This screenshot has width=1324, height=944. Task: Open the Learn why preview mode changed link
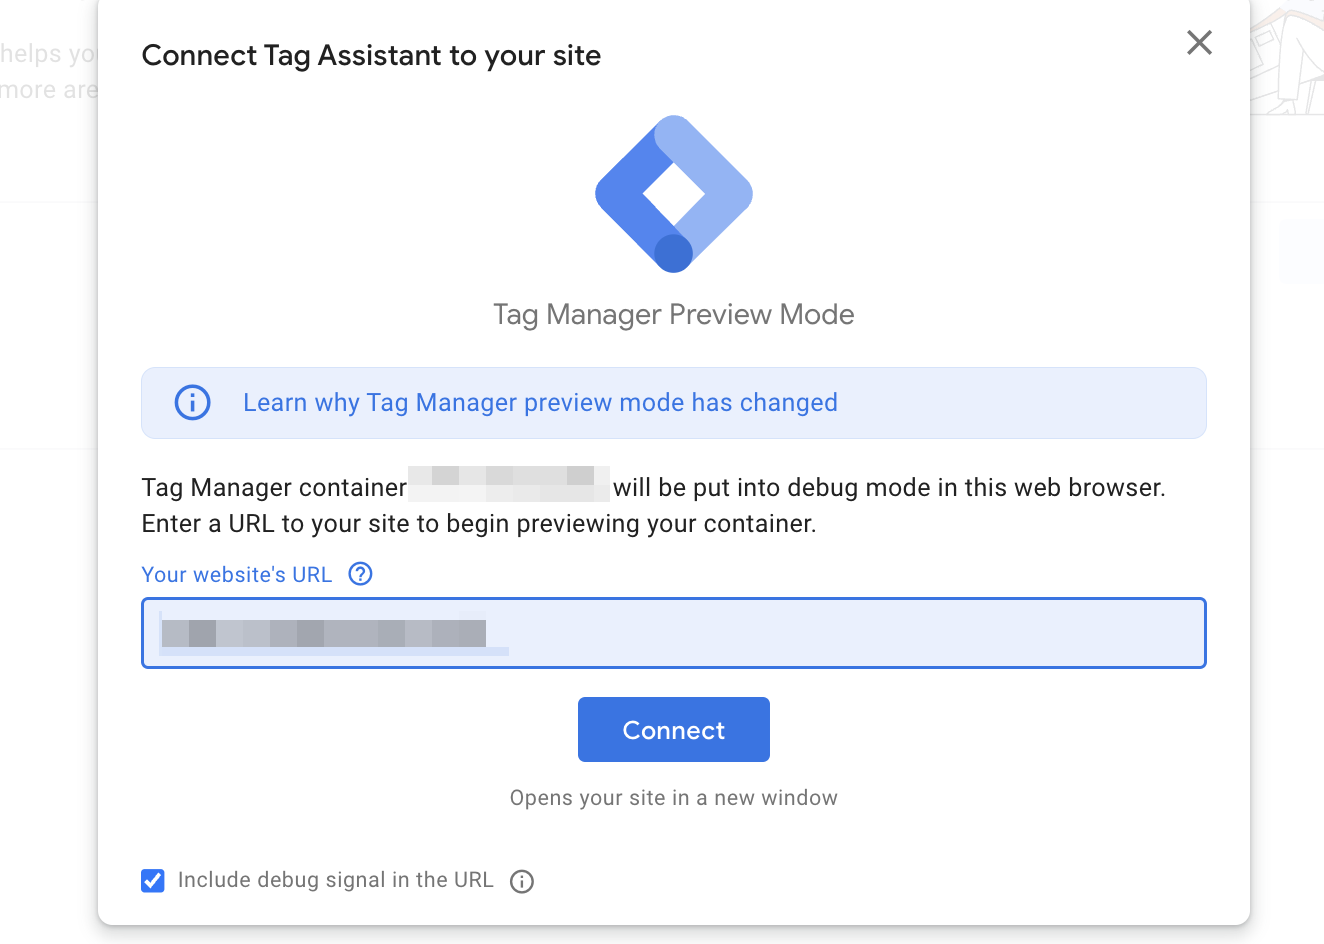(x=540, y=403)
